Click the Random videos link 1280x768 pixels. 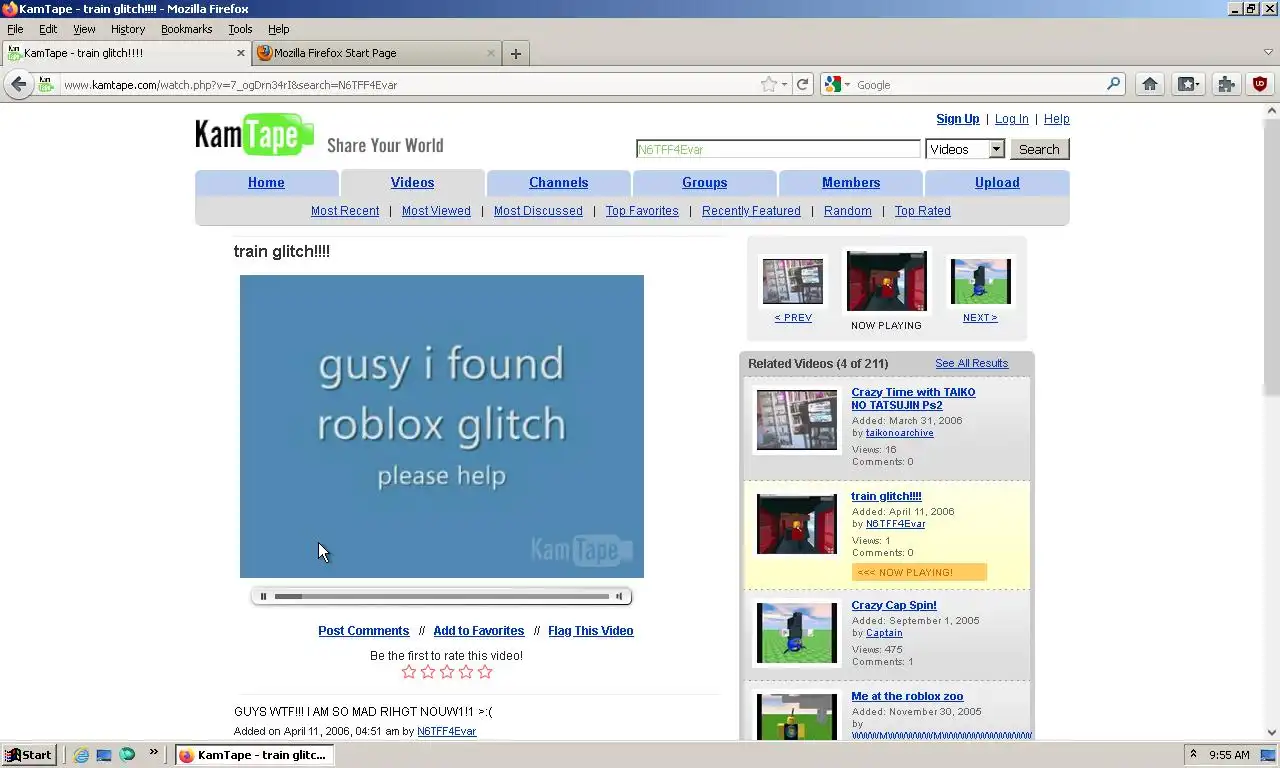point(848,211)
